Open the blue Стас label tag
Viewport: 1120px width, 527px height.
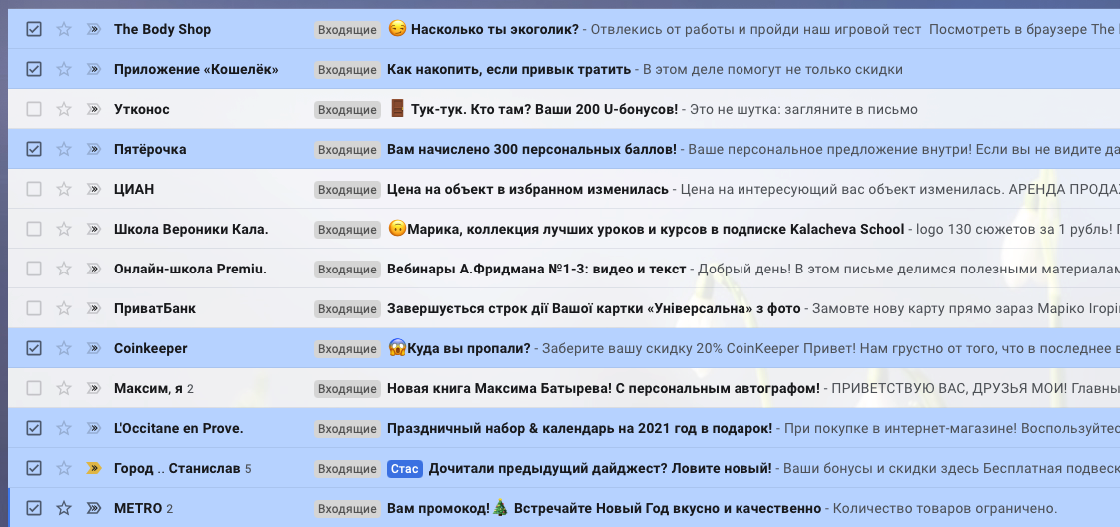pyautogui.click(x=405, y=469)
